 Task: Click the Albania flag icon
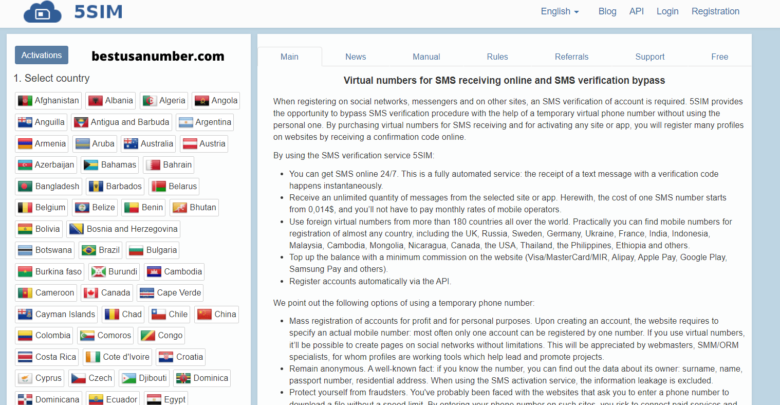(x=95, y=101)
